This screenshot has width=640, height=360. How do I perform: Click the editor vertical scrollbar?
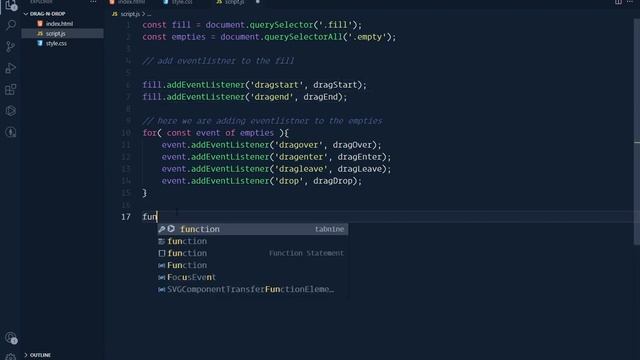click(x=637, y=131)
